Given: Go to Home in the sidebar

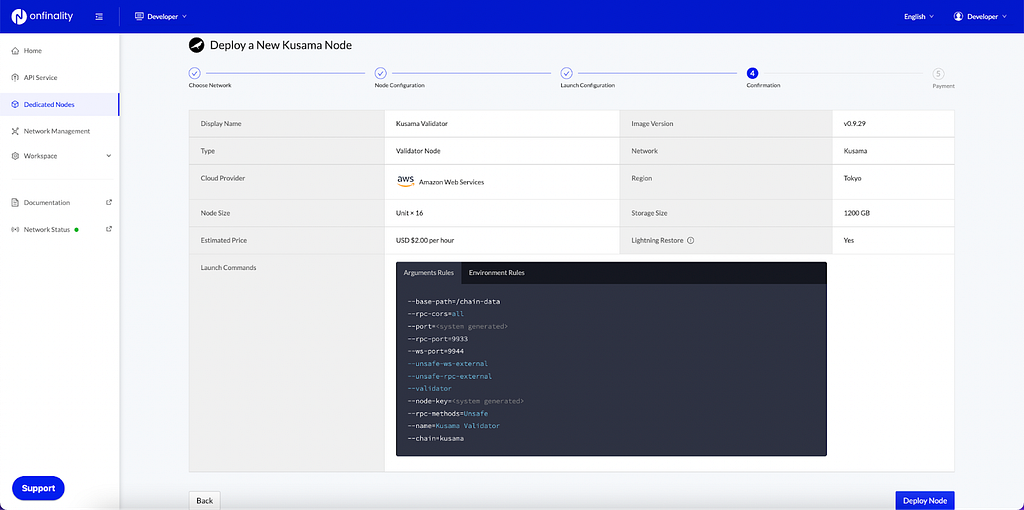Looking at the screenshot, I should [59, 50].
